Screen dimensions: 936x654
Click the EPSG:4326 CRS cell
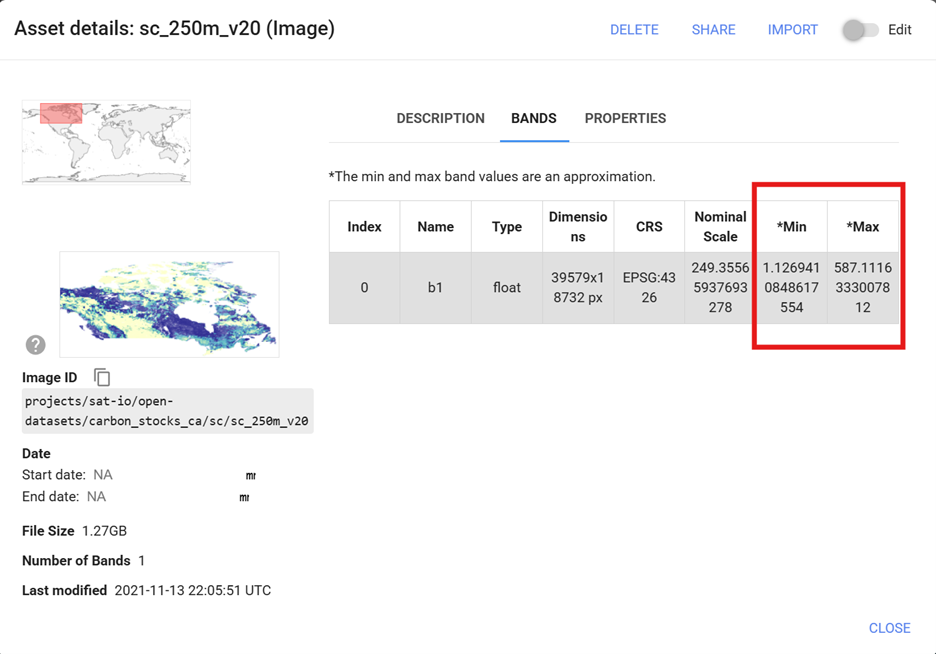pyautogui.click(x=649, y=288)
